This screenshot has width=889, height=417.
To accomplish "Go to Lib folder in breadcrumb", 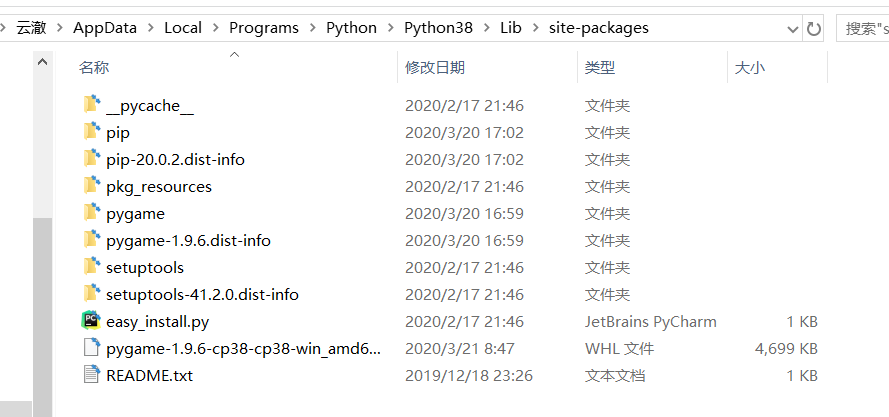I will pos(510,28).
